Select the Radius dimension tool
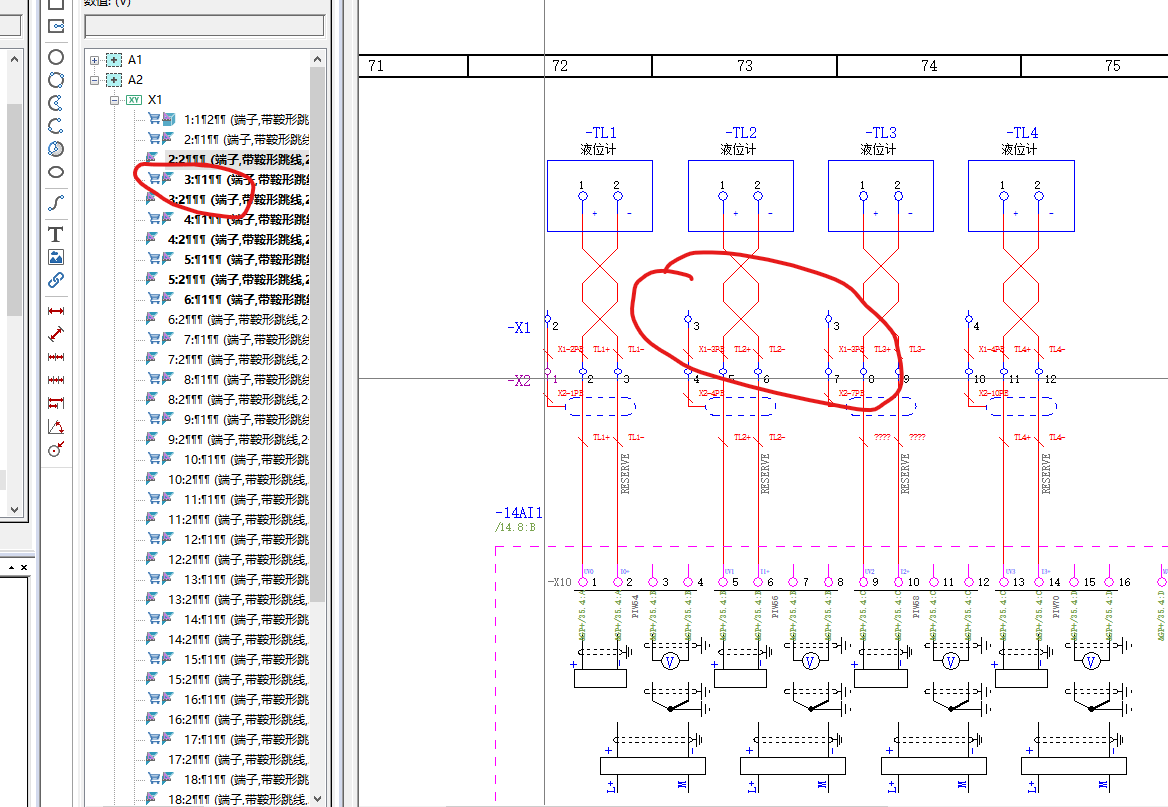1168x807 pixels. click(x=56, y=450)
